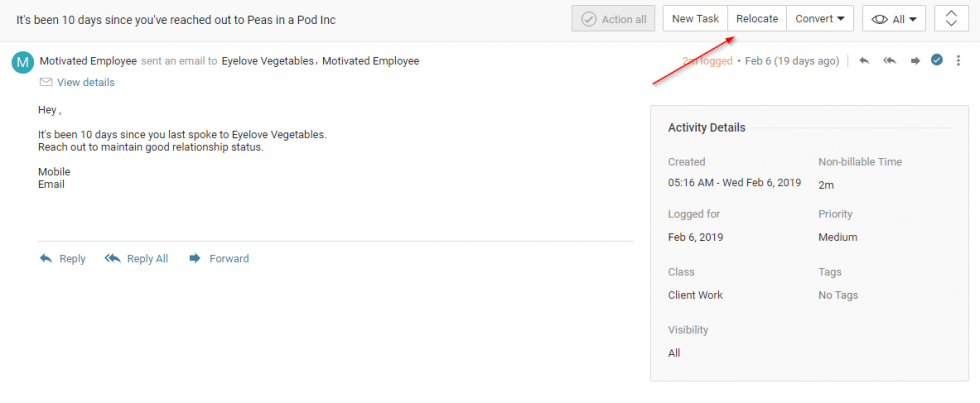Toggle the blue actioned checkmark icon
This screenshot has height=403, width=980.
point(937,61)
